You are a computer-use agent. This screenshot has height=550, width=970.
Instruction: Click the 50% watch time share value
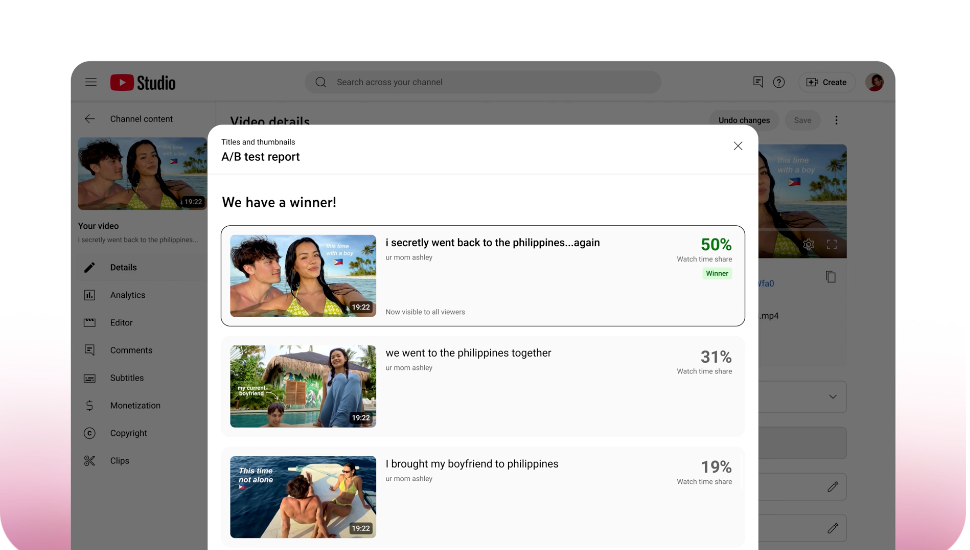tap(716, 244)
